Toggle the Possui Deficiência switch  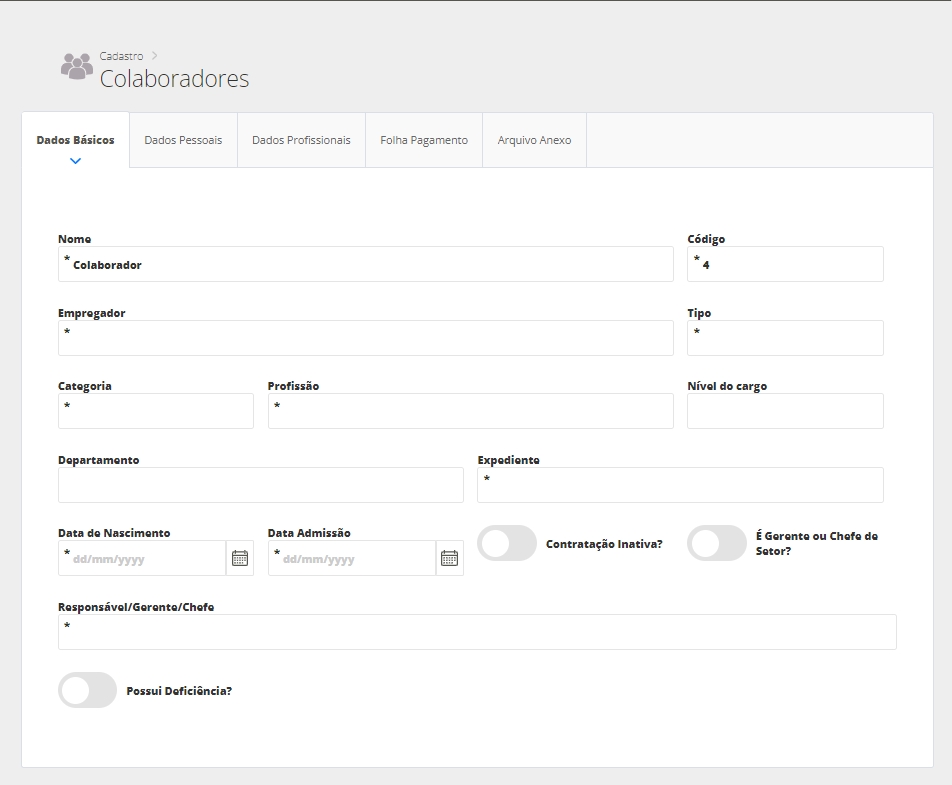click(x=88, y=690)
